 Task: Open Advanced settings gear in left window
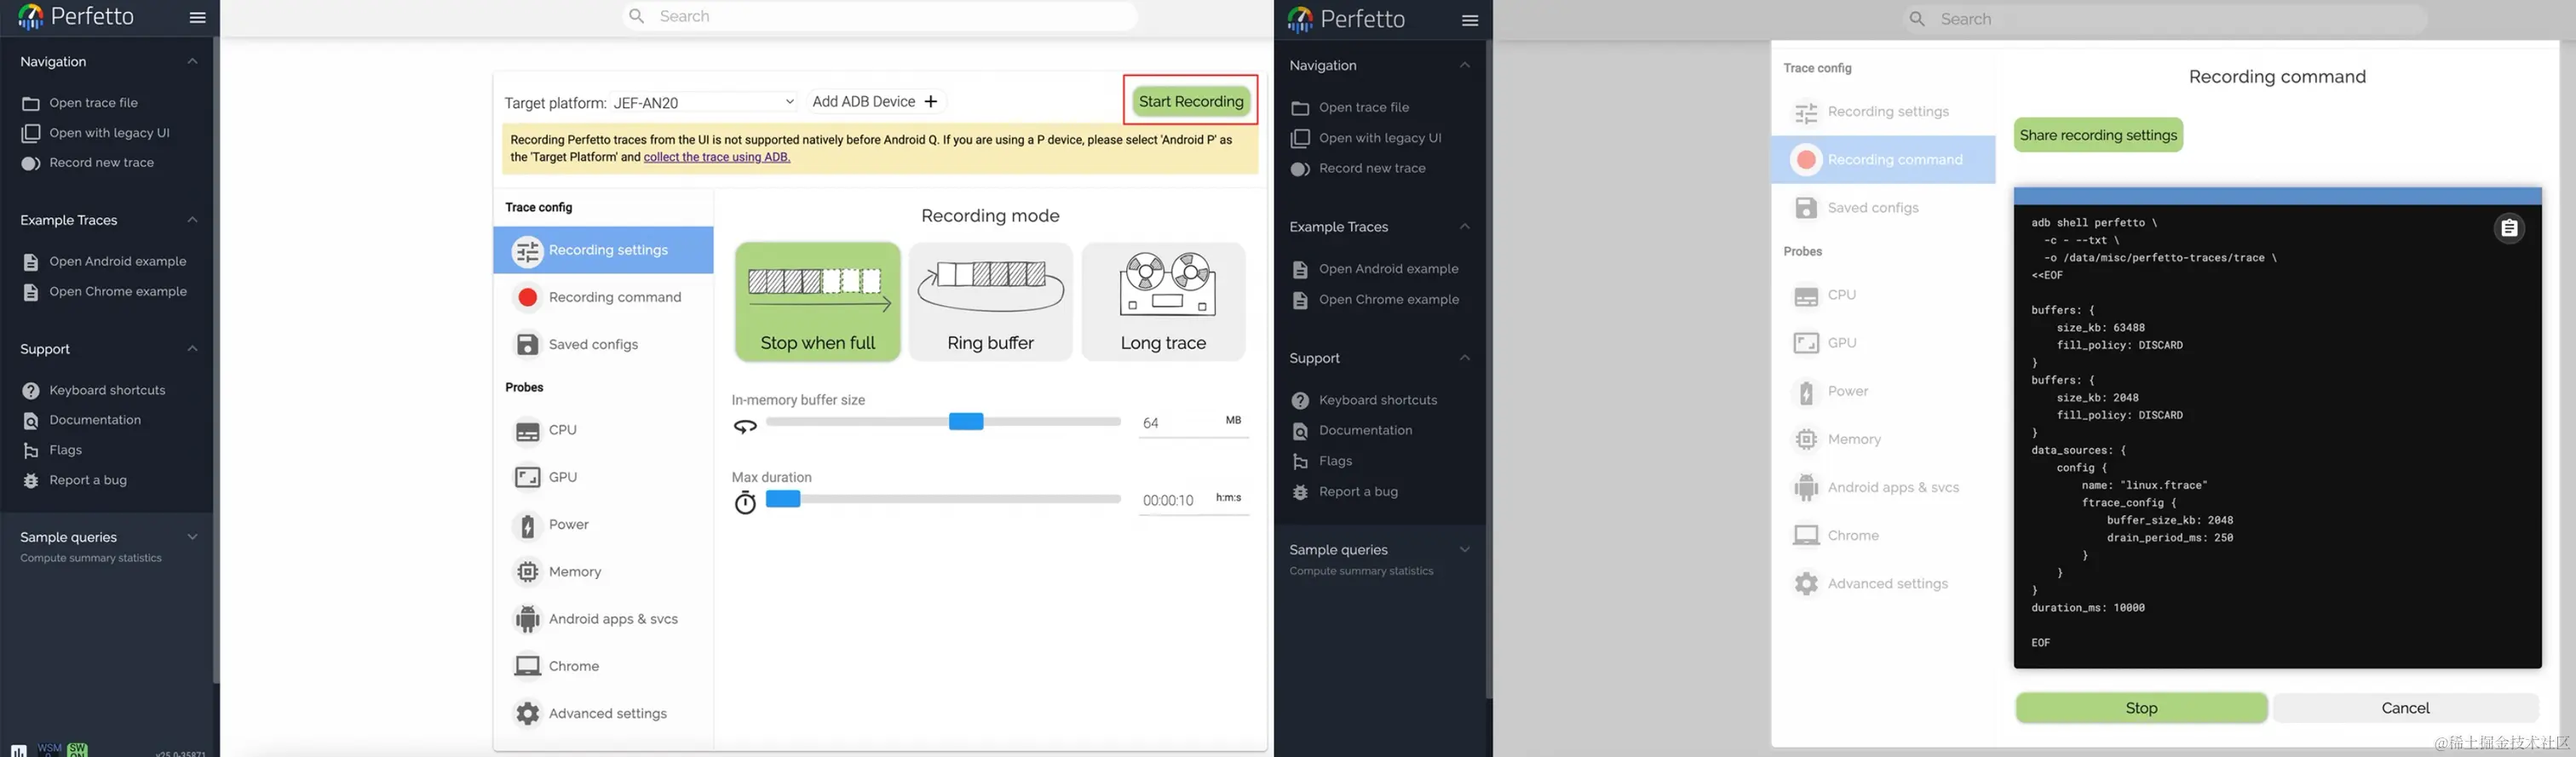(x=527, y=713)
